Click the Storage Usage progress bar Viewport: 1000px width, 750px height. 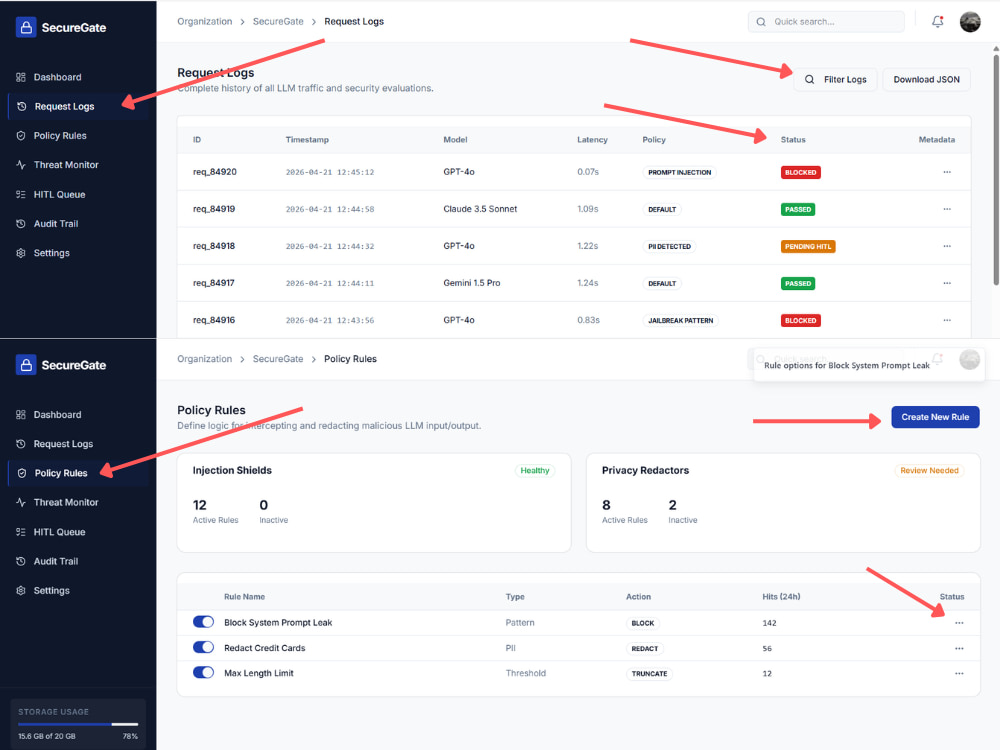click(78, 724)
